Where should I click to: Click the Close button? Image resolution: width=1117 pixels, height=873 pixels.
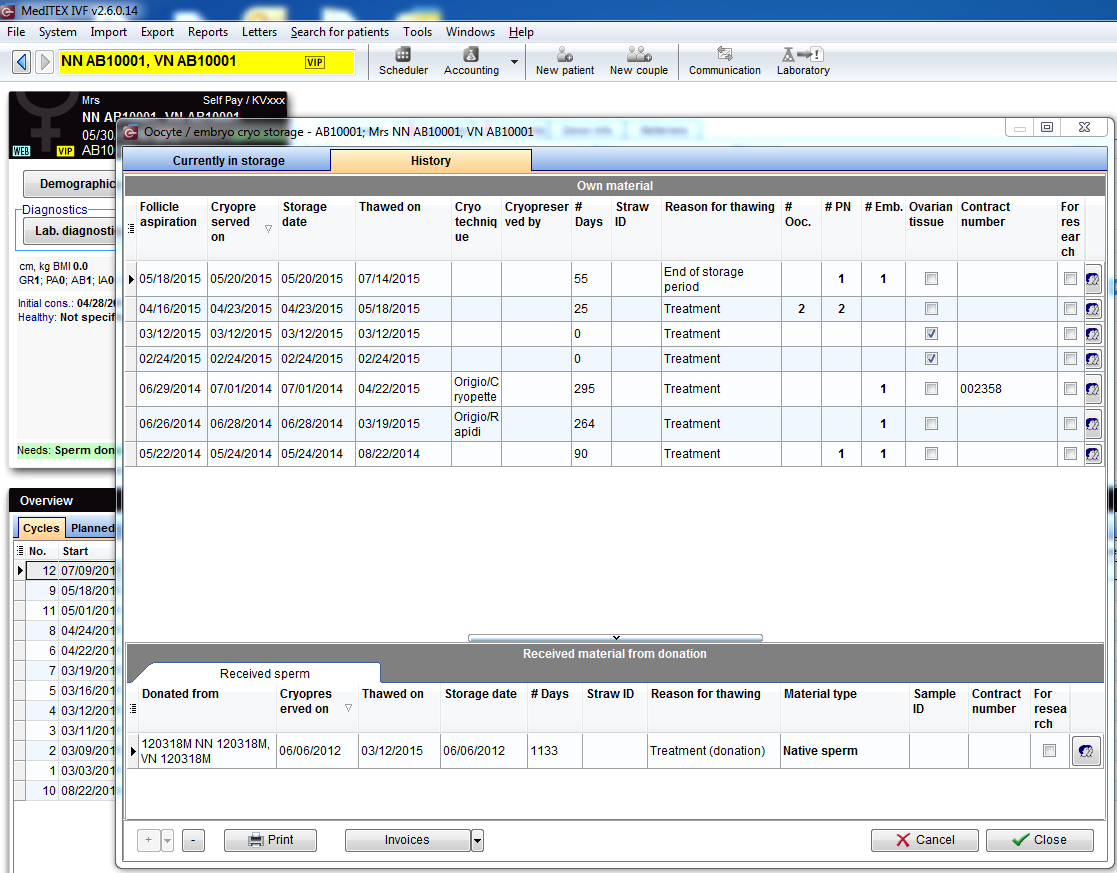pyautogui.click(x=1039, y=840)
